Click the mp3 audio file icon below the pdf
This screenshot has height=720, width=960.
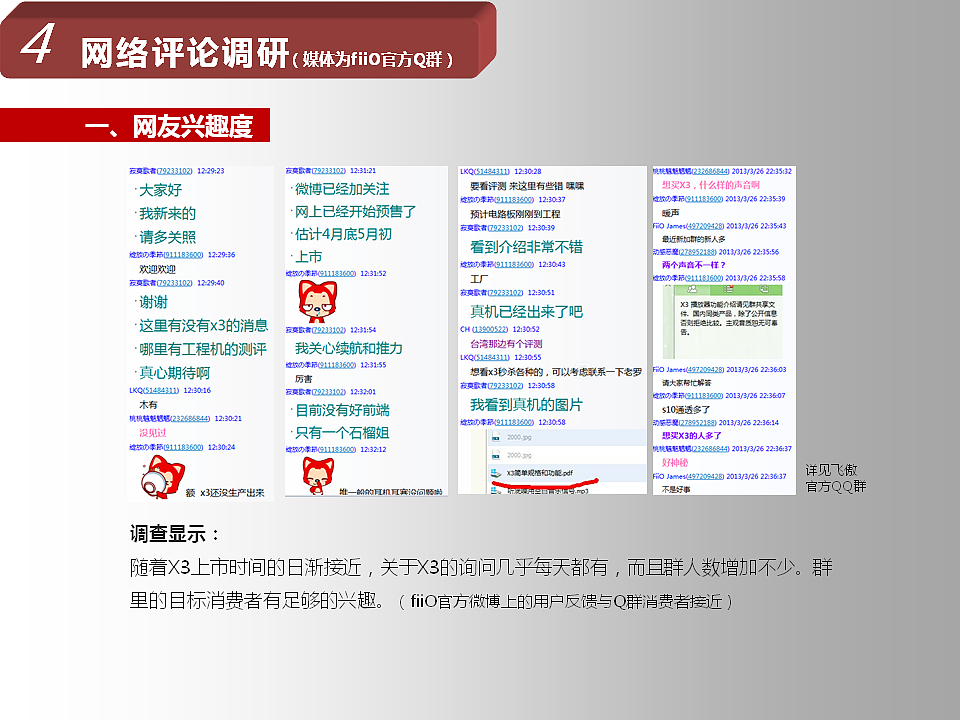tap(496, 489)
